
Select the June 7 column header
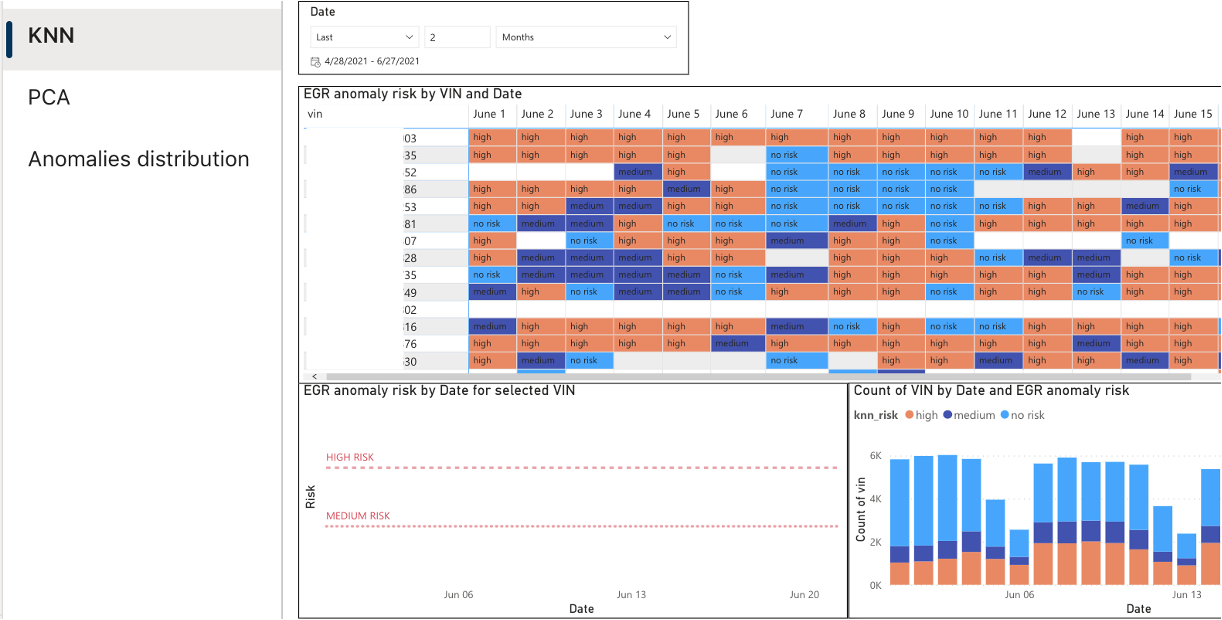[x=787, y=114]
